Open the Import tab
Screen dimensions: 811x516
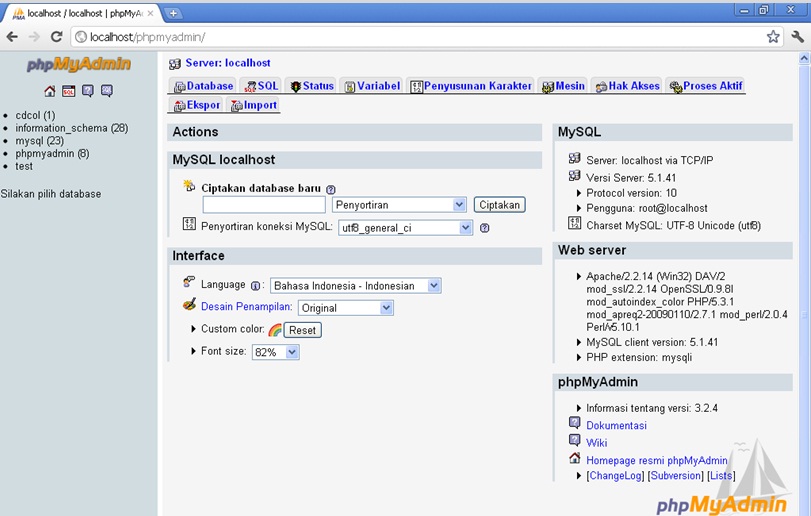click(253, 105)
